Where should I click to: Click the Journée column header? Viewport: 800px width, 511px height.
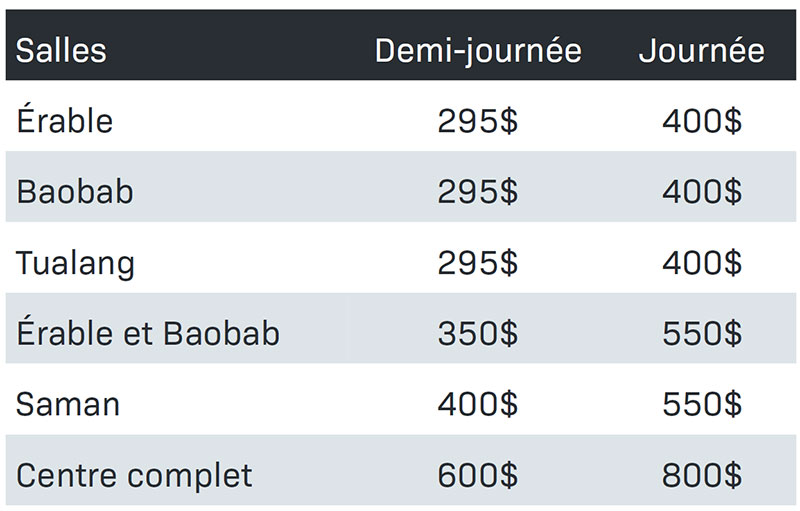coord(702,52)
